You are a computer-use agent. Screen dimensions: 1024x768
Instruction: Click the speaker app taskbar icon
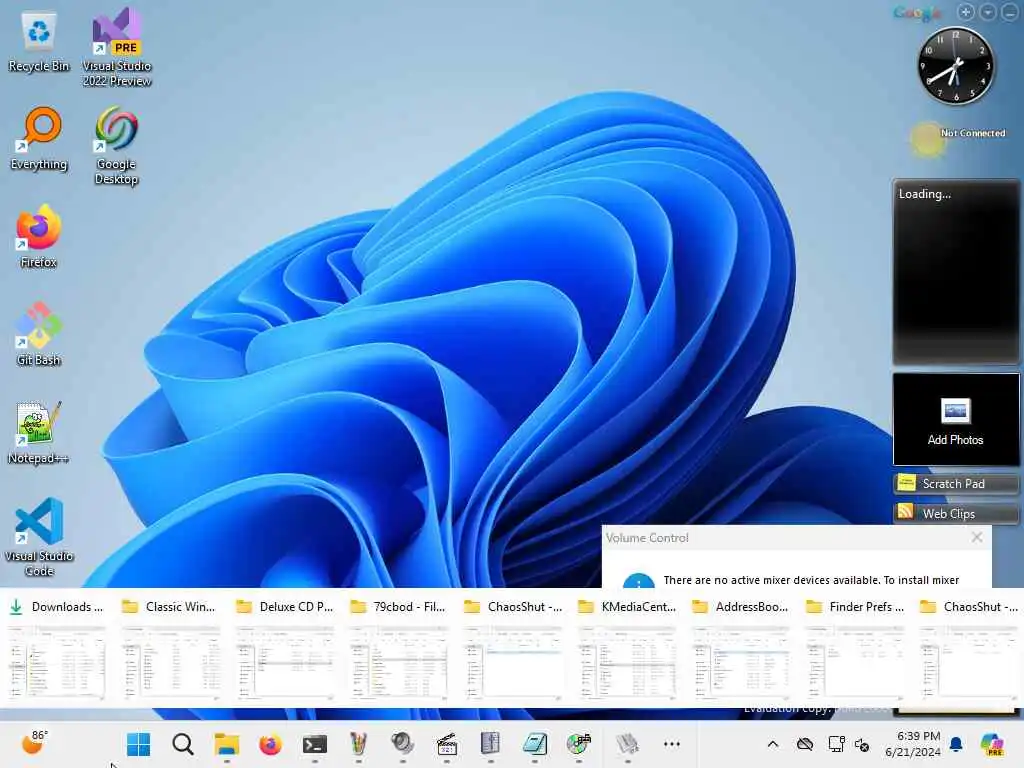tap(402, 744)
